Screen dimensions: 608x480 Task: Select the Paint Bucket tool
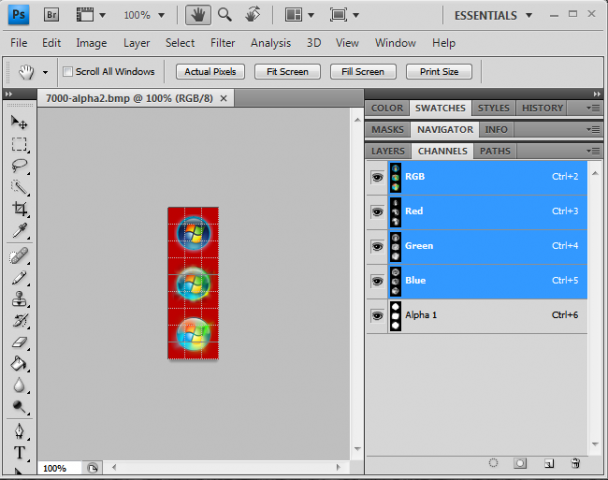[x=19, y=364]
